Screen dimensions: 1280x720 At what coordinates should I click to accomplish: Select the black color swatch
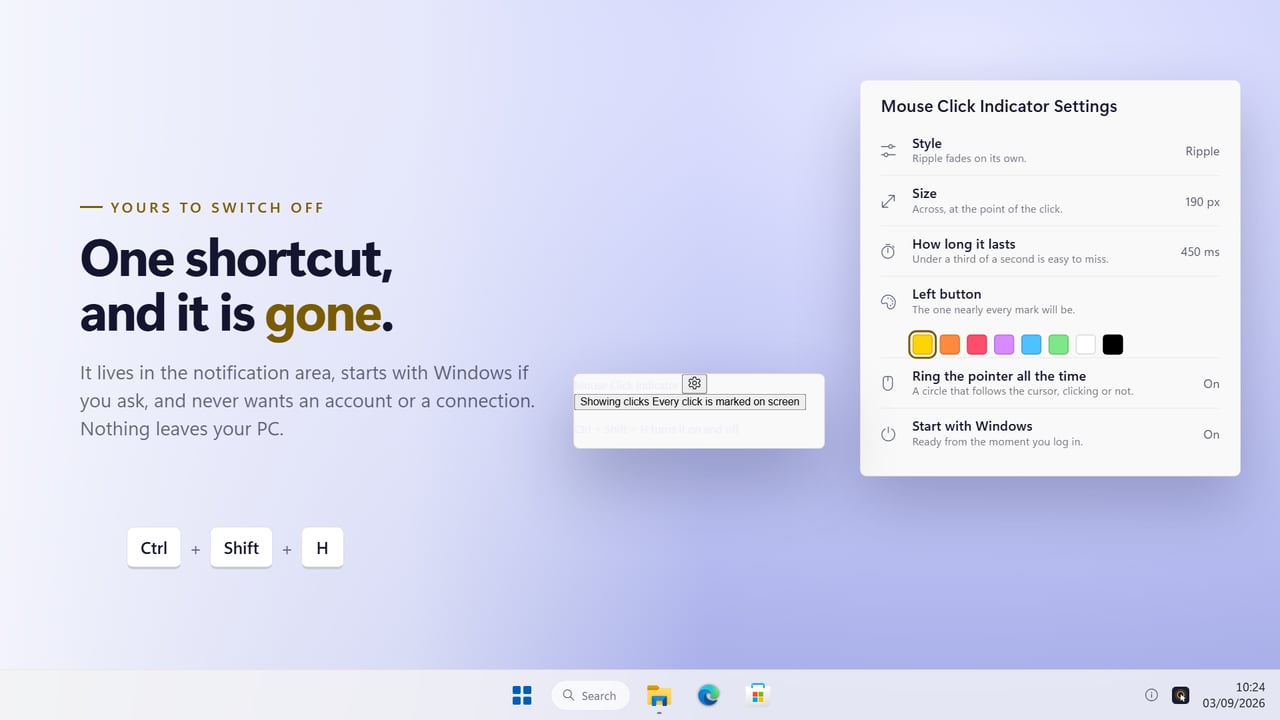[1113, 345]
